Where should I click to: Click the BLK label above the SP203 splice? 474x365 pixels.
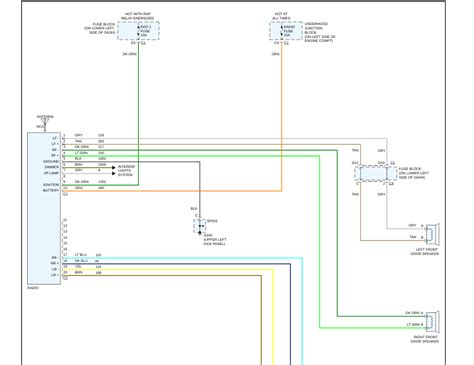tap(194, 209)
